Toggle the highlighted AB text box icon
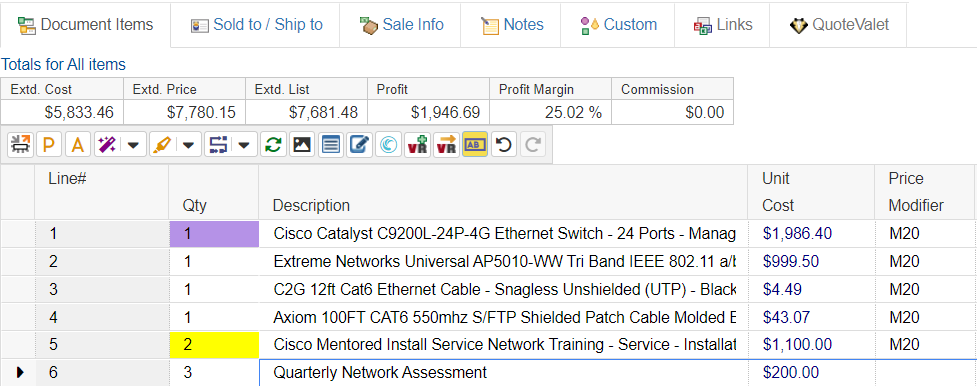 tap(475, 145)
